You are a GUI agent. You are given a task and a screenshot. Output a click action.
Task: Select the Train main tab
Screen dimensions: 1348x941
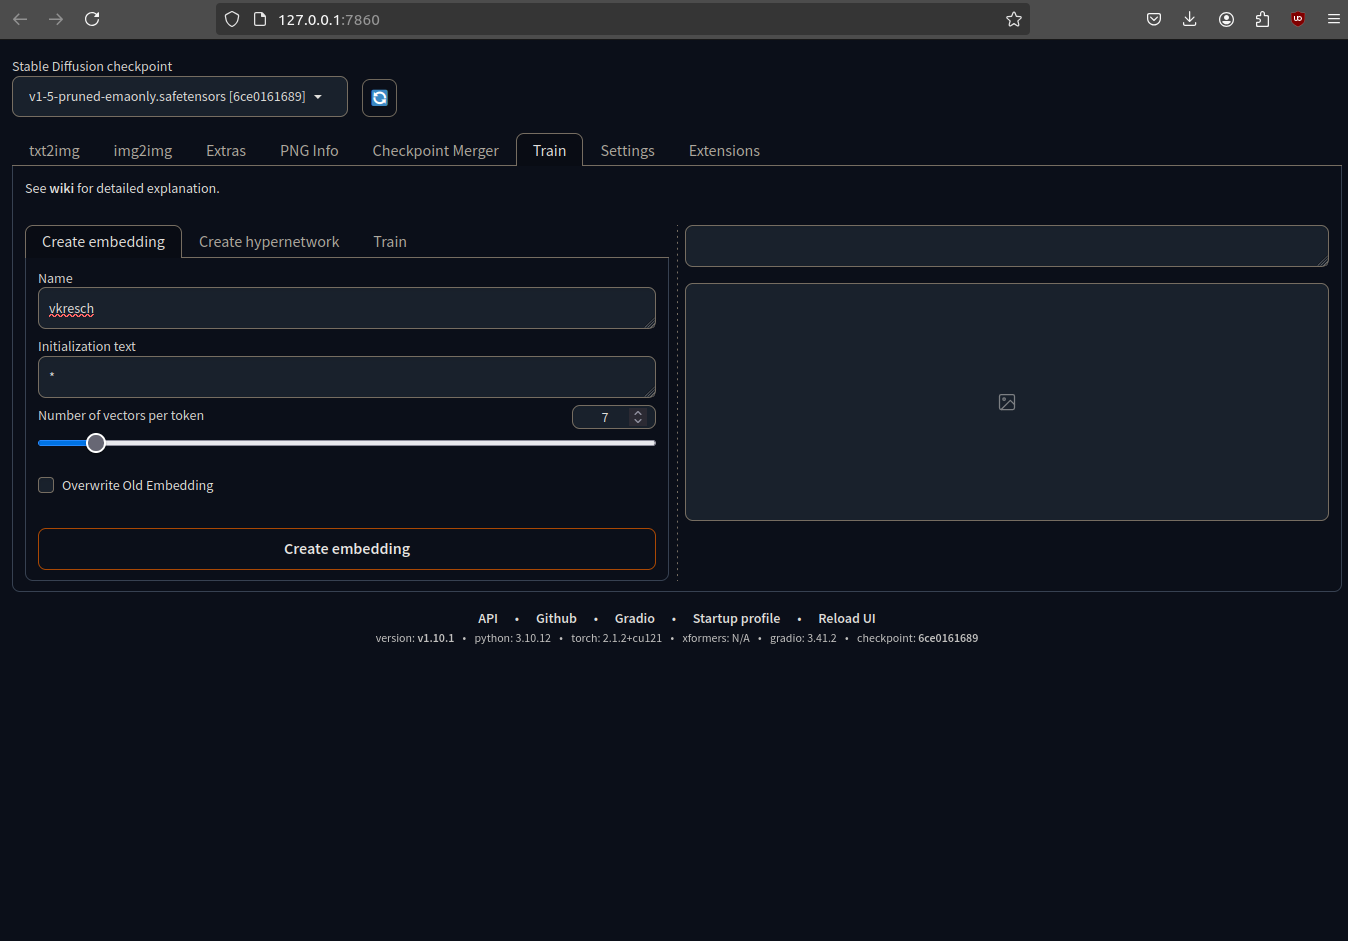point(549,150)
